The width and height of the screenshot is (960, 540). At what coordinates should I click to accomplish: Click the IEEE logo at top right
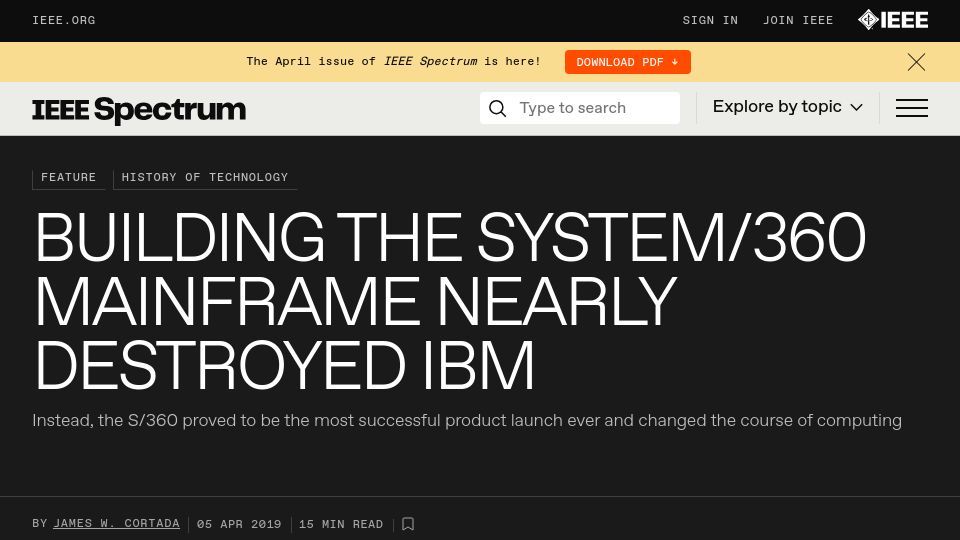tap(893, 20)
